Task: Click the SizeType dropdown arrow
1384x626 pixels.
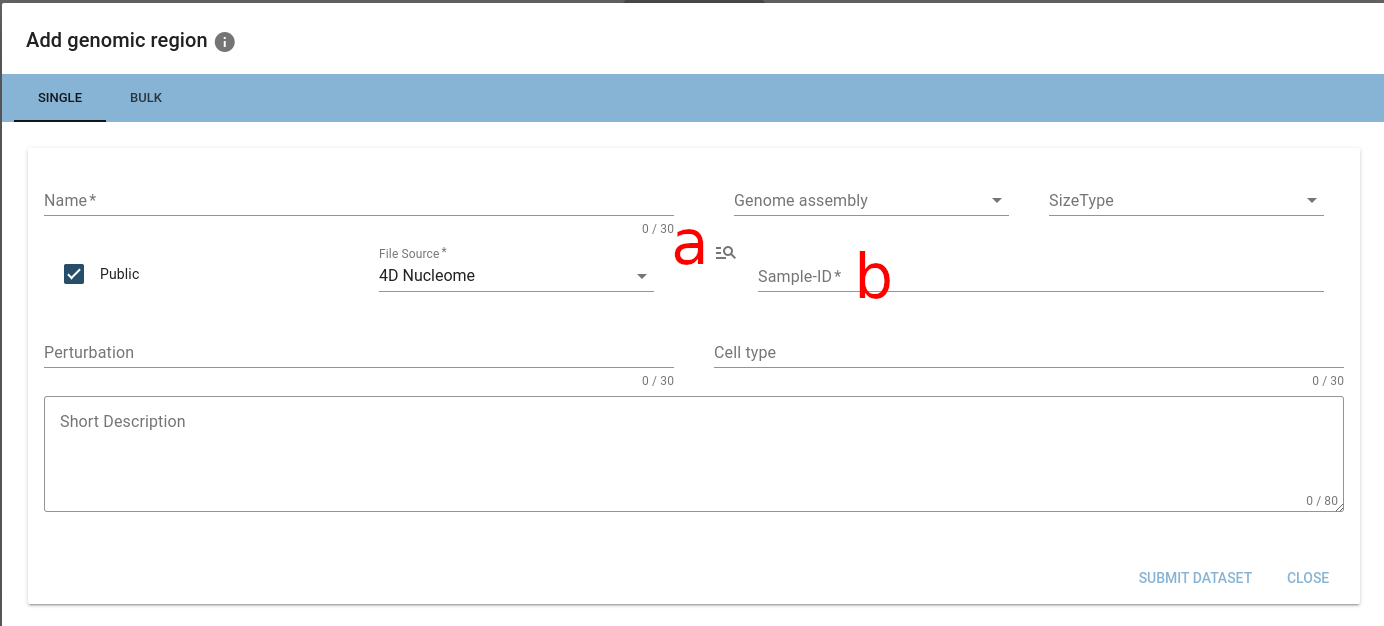Action: tap(1312, 200)
